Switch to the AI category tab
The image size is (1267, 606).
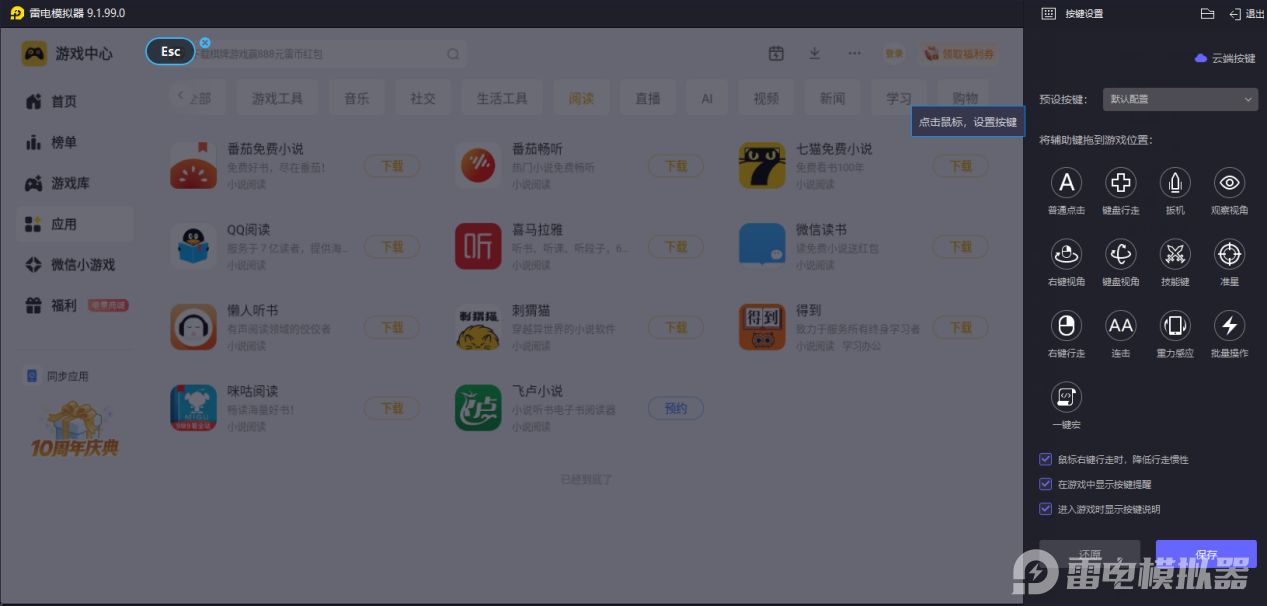(x=707, y=99)
